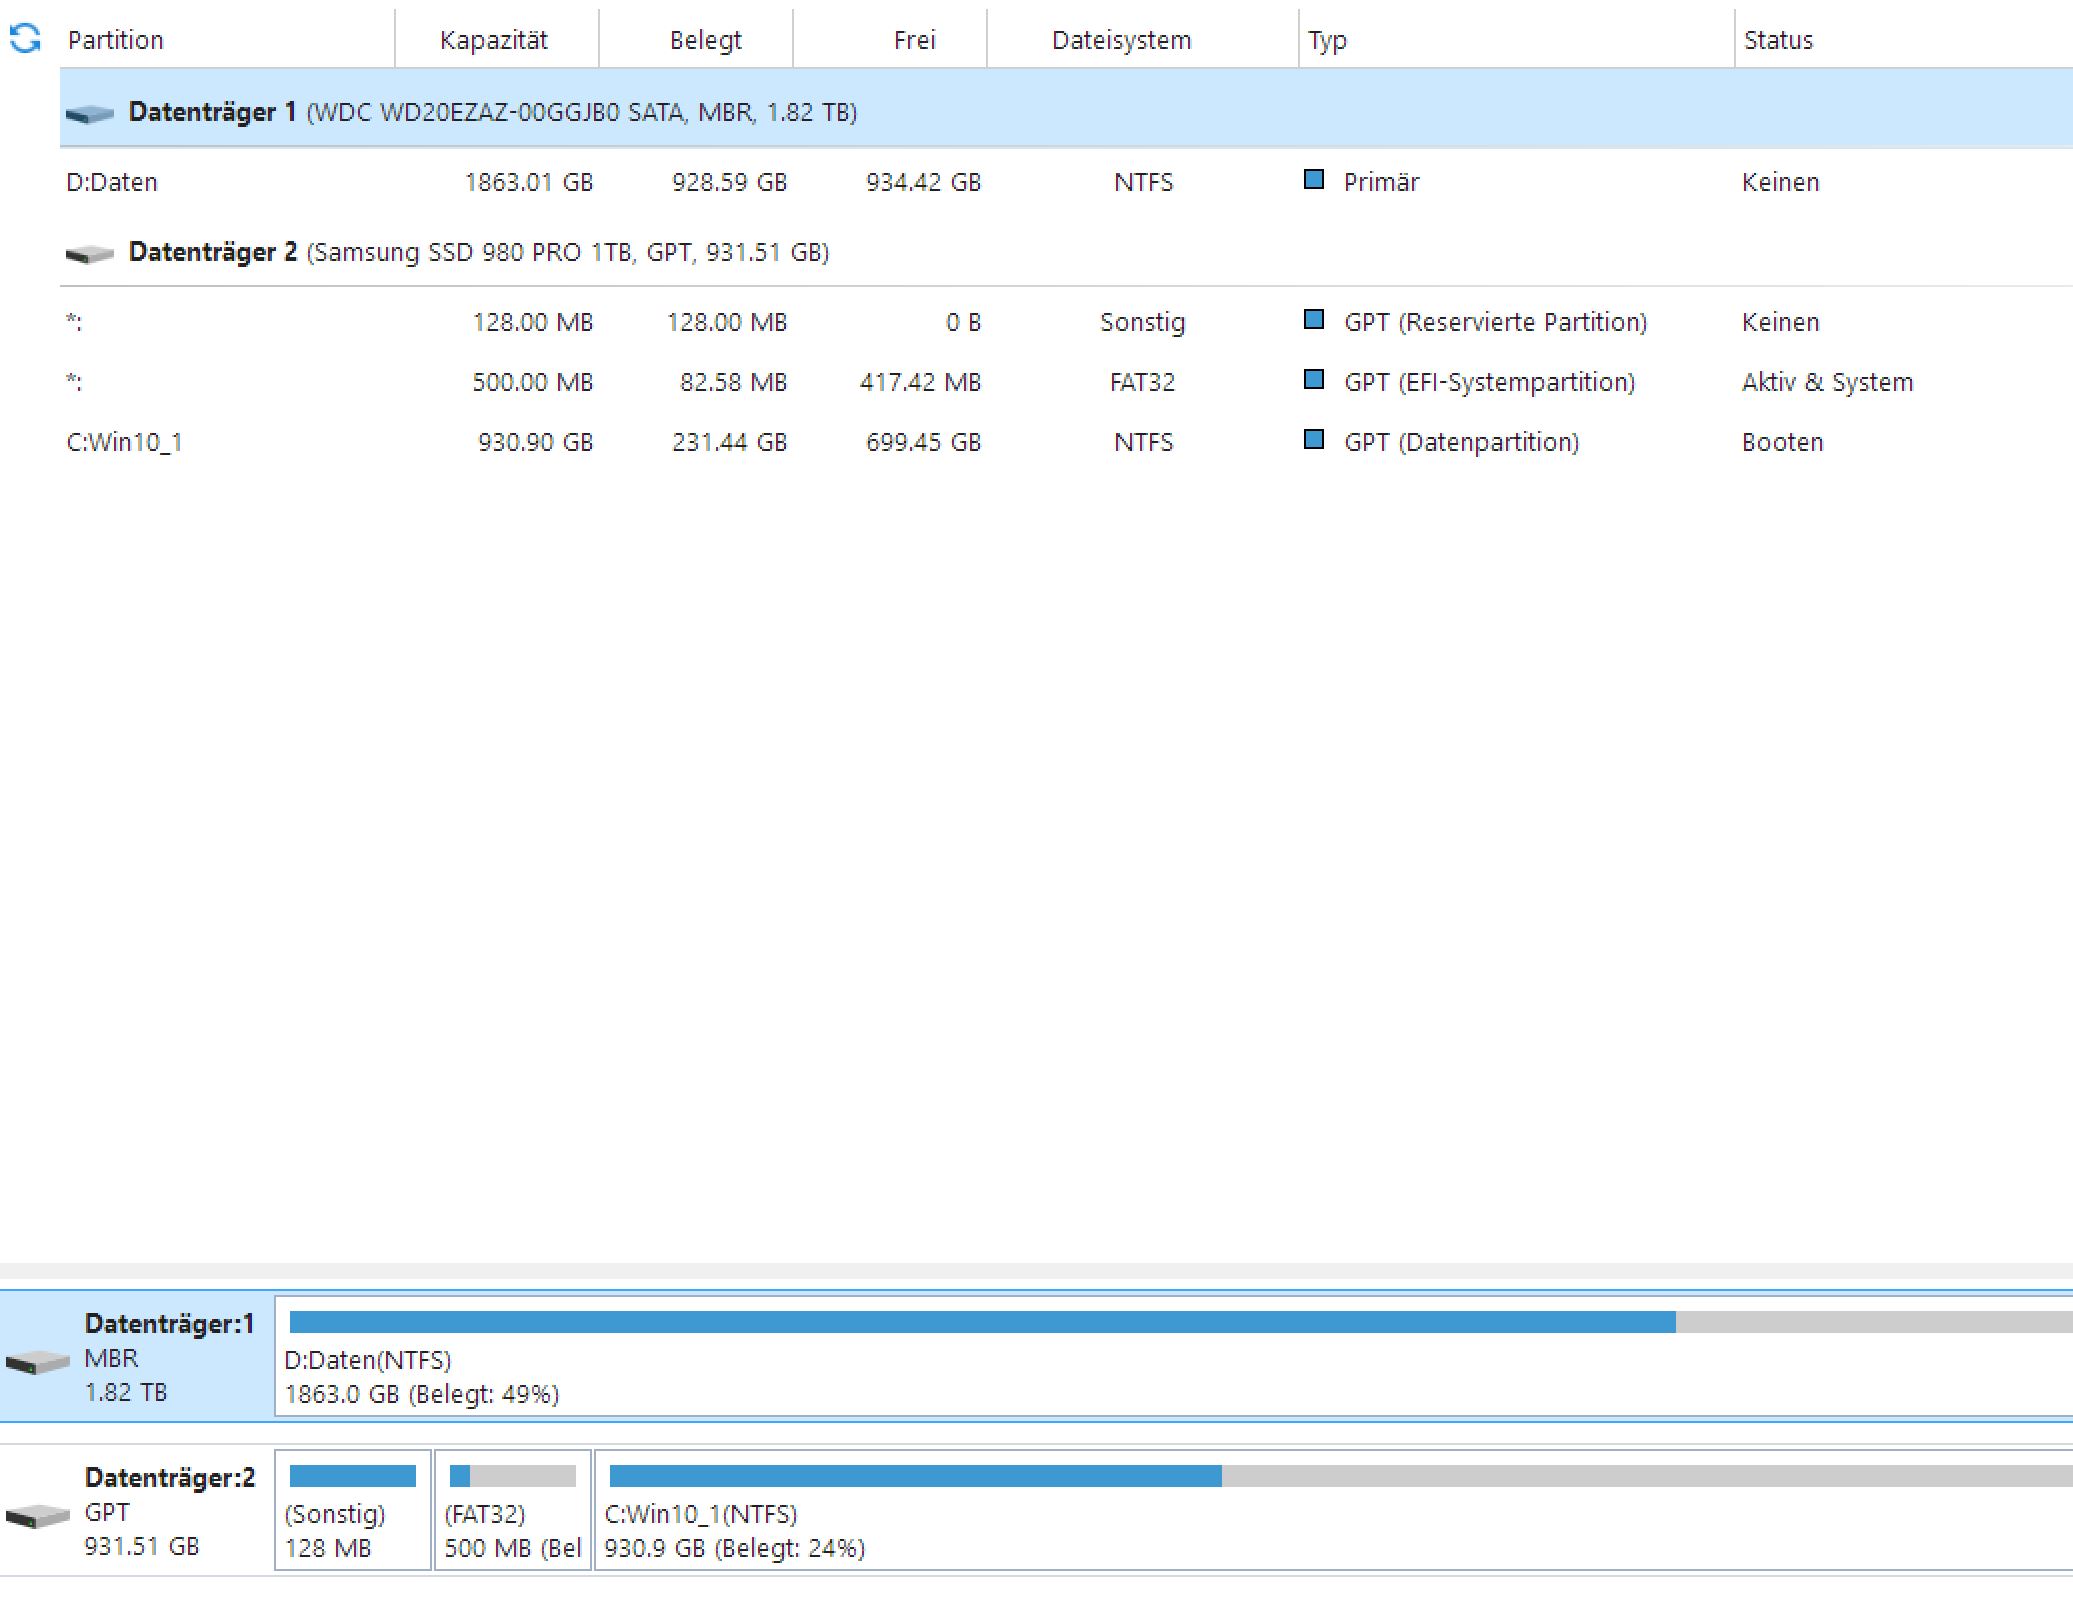Select the C:Win10_1(NTFS) block in disk map
Viewport: 2073px width, 1618px height.
[x=1334, y=1510]
